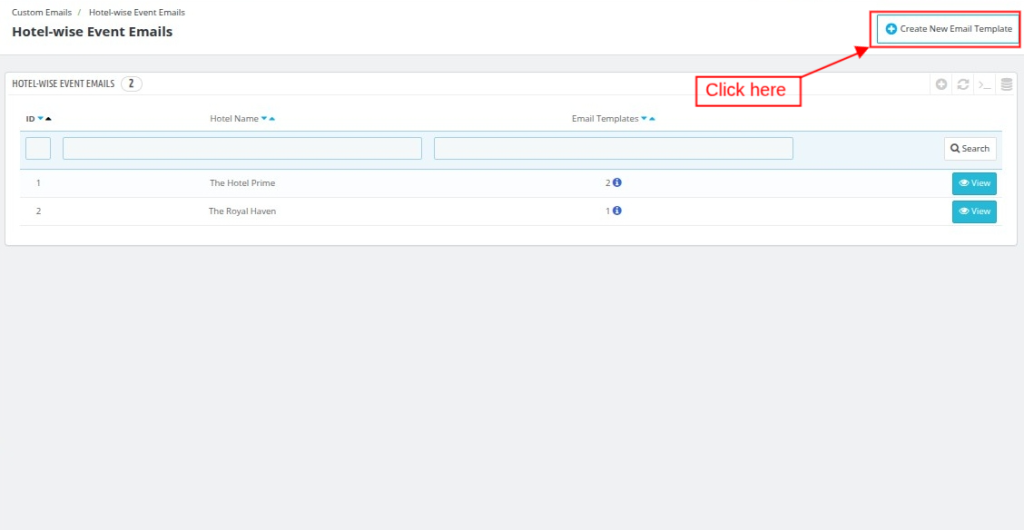Screen dimensions: 1024x530
Task: View The Hotel Prime email templates
Action: pyautogui.click(x=974, y=183)
